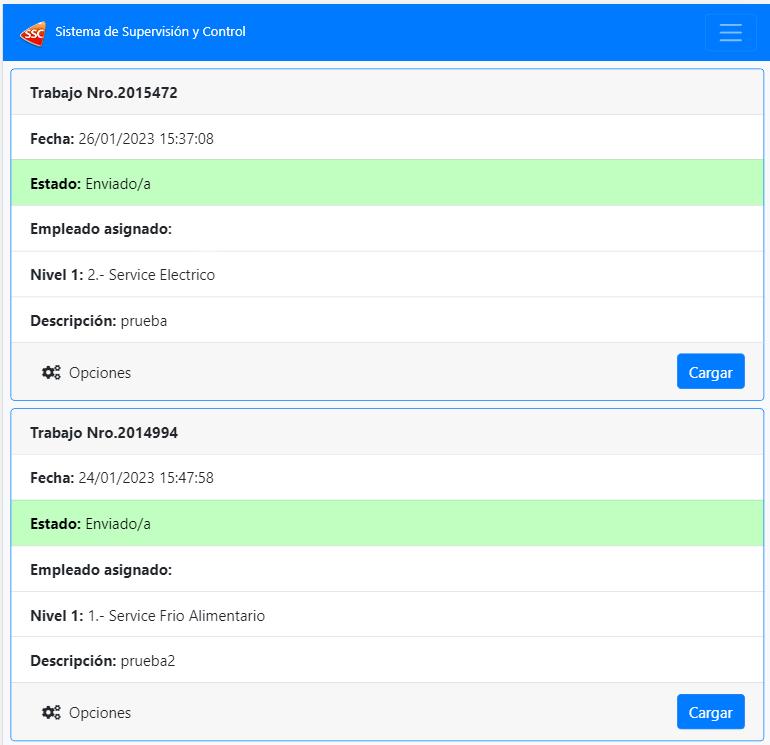
Task: Click the green Estado row of job 2015472
Action: click(386, 183)
